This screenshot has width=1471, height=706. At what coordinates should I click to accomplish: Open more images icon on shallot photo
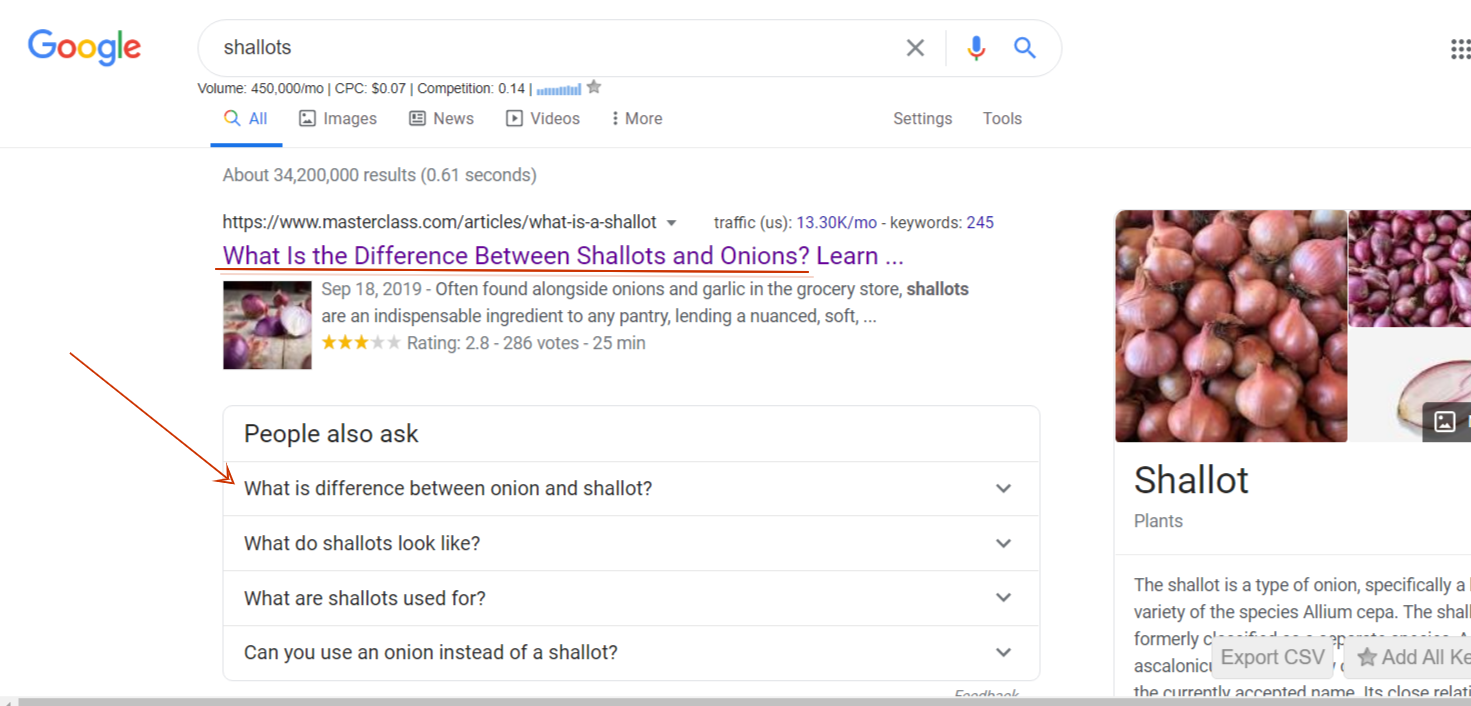pos(1445,421)
